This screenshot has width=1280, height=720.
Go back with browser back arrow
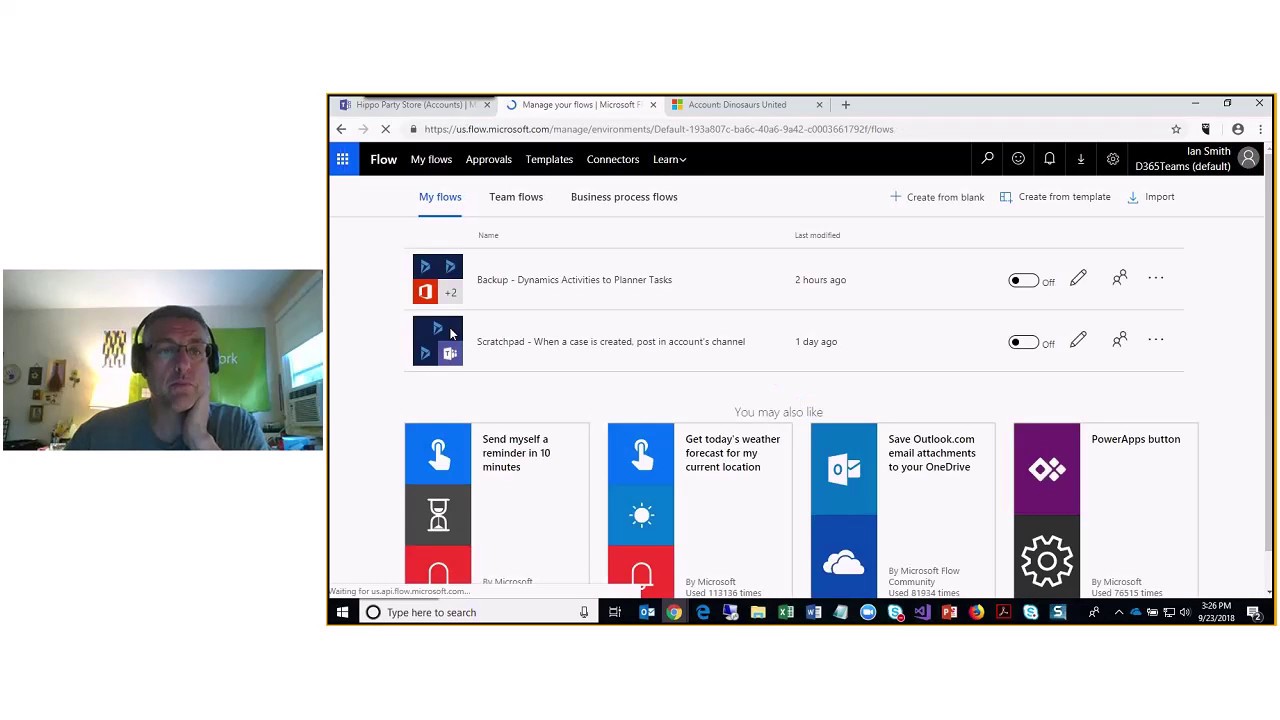coord(341,129)
